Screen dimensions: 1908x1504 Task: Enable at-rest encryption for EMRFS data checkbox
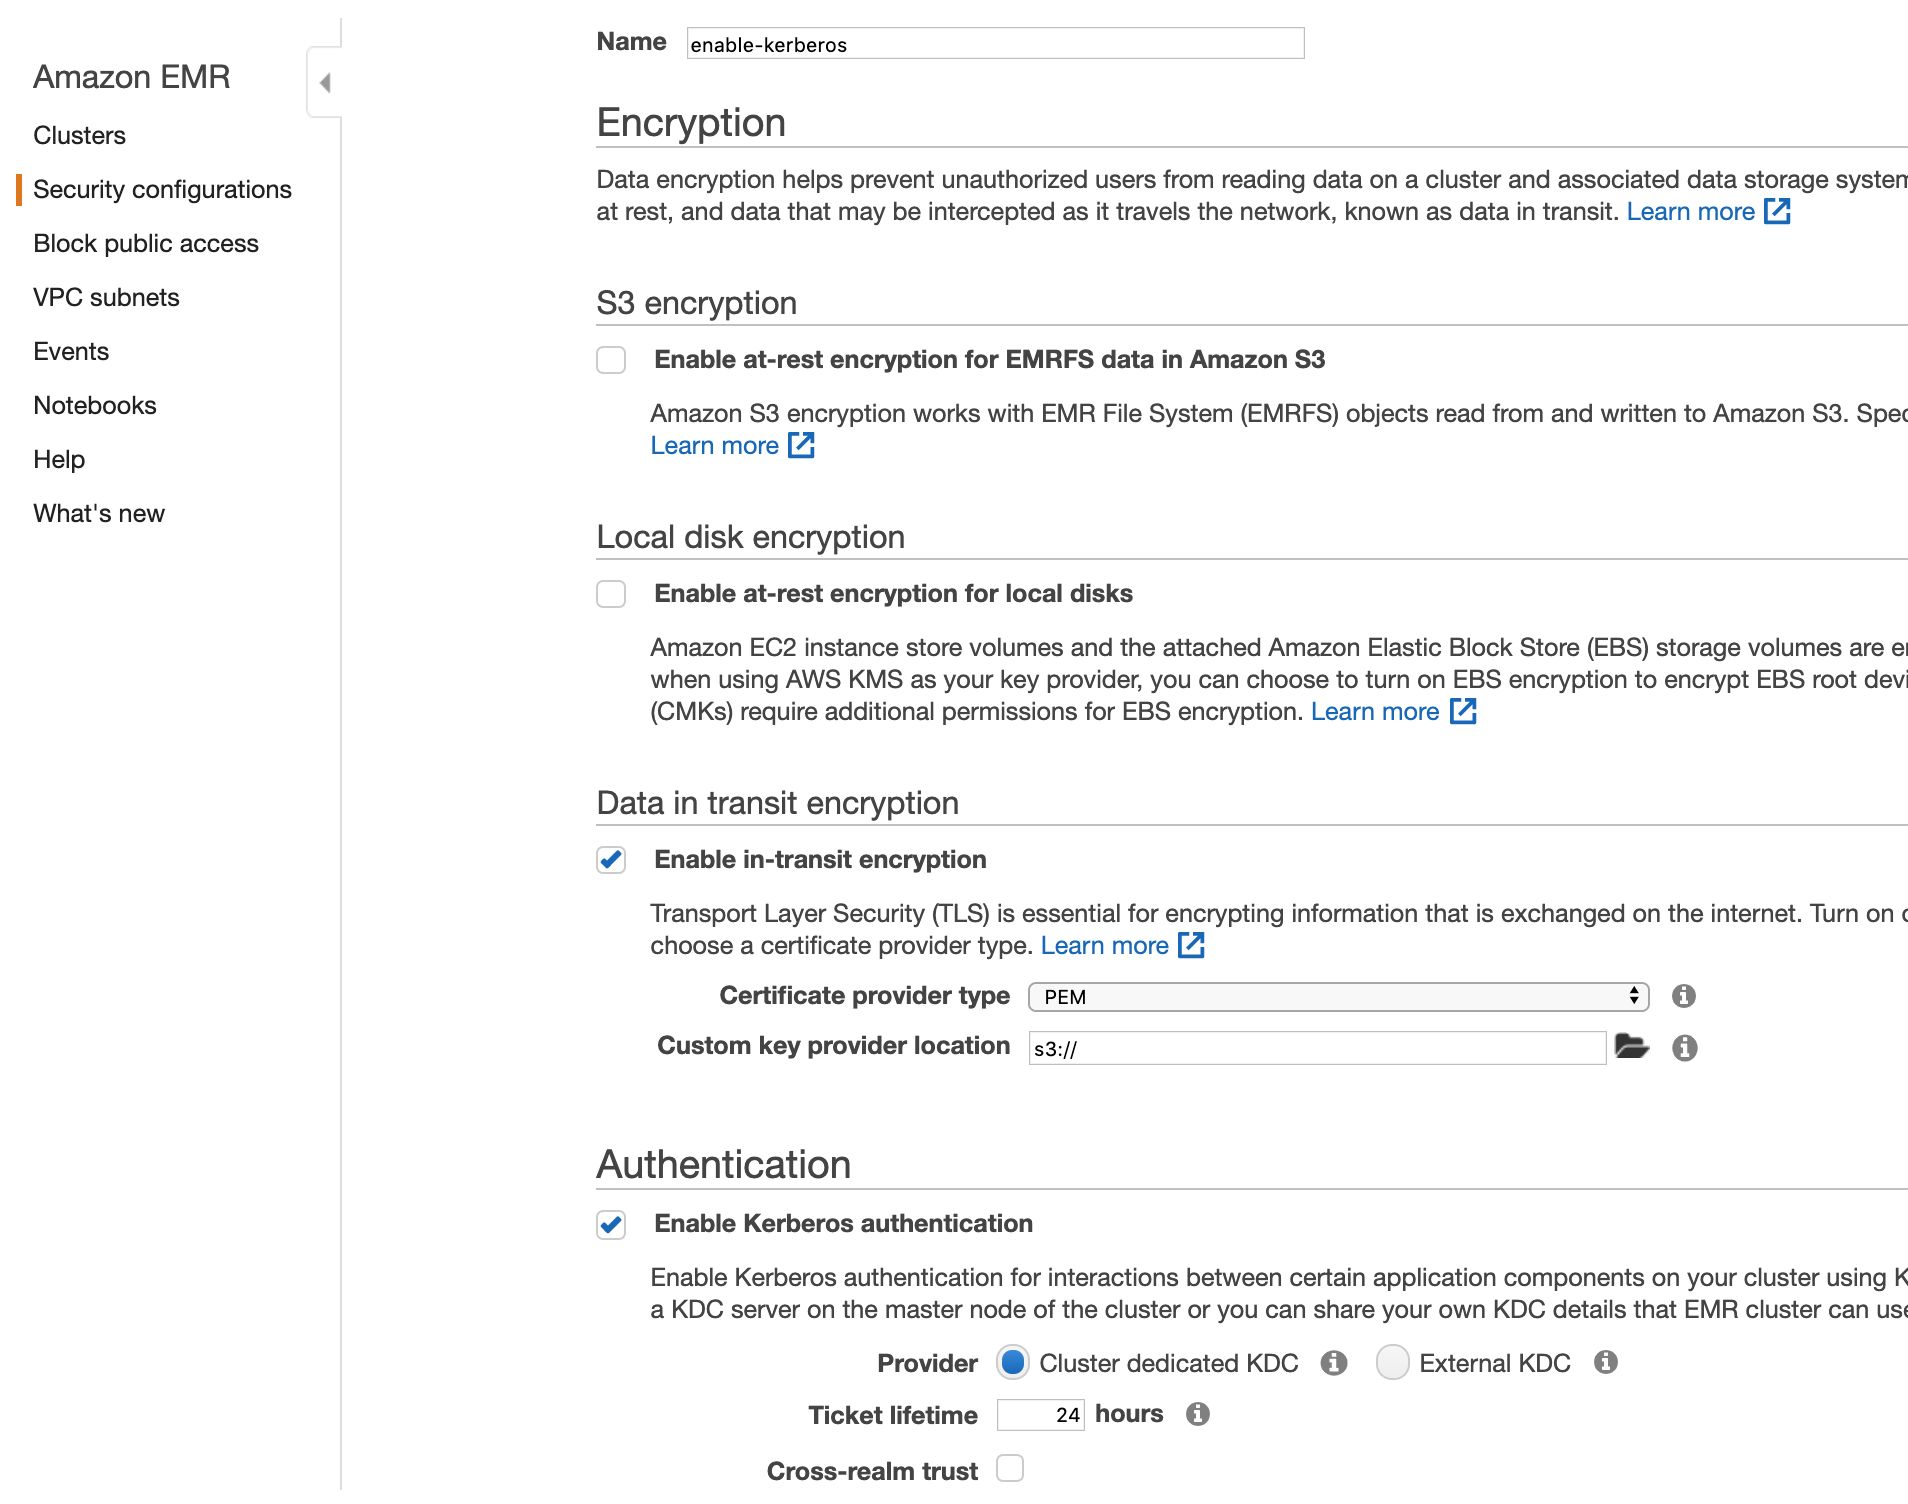[x=611, y=360]
